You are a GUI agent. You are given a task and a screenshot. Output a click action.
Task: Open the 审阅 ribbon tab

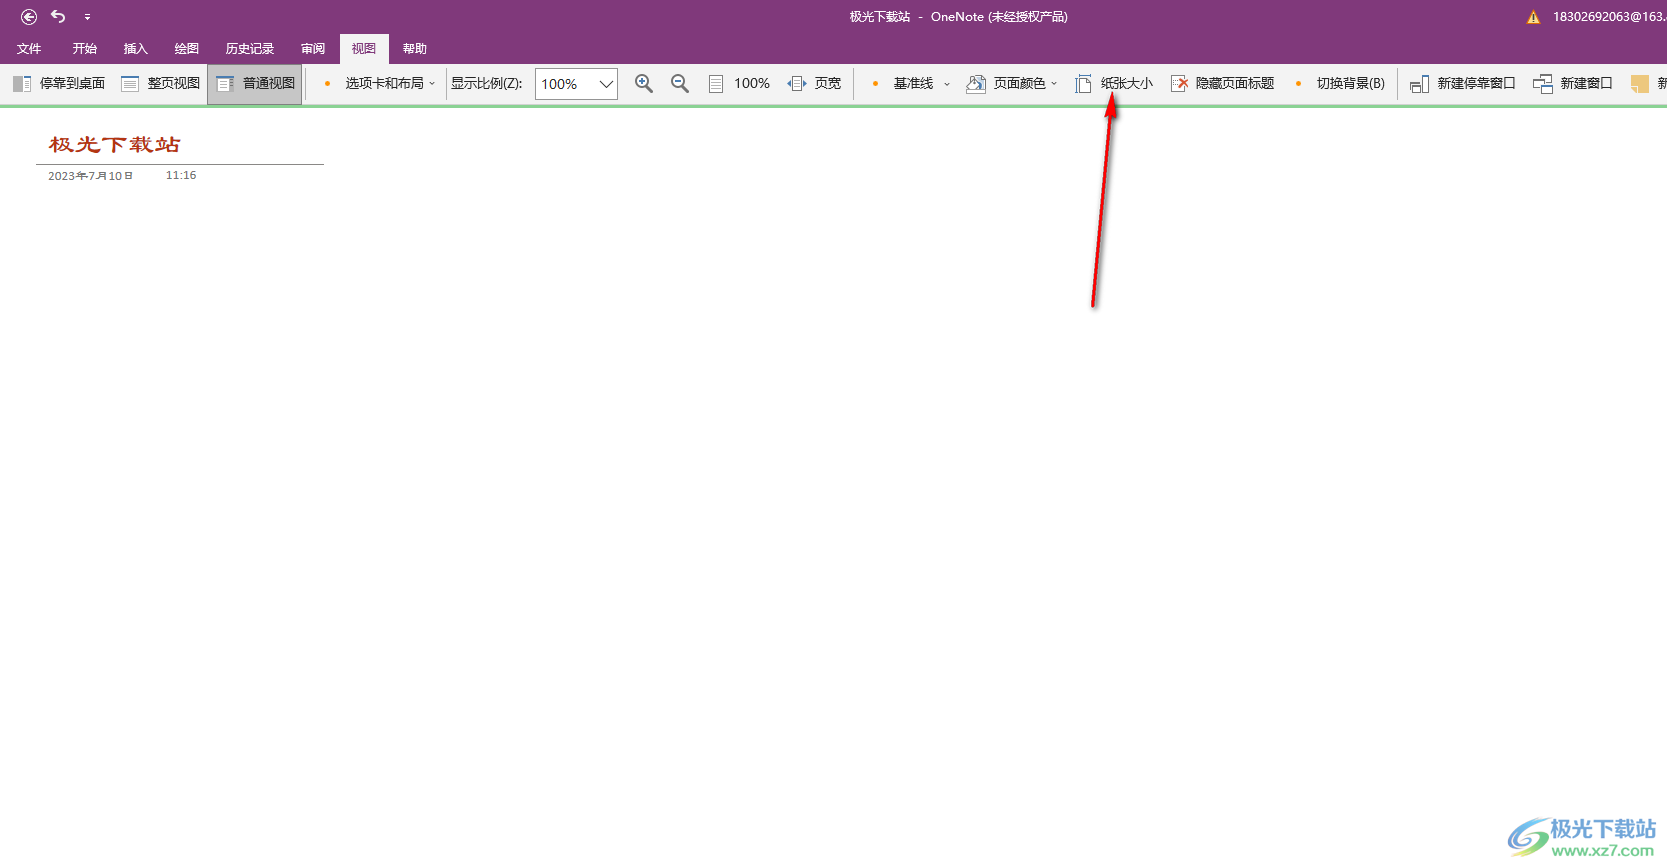(313, 49)
